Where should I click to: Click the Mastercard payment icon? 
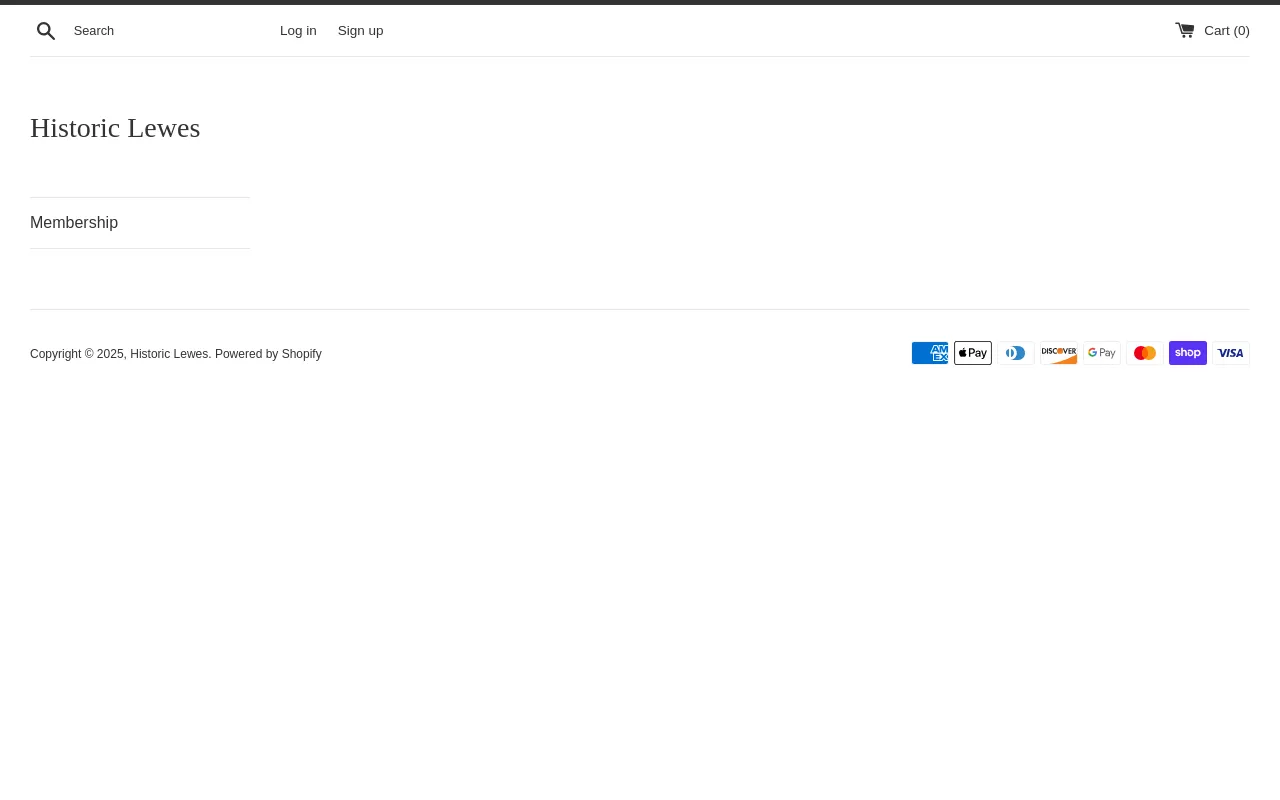[x=1145, y=353]
